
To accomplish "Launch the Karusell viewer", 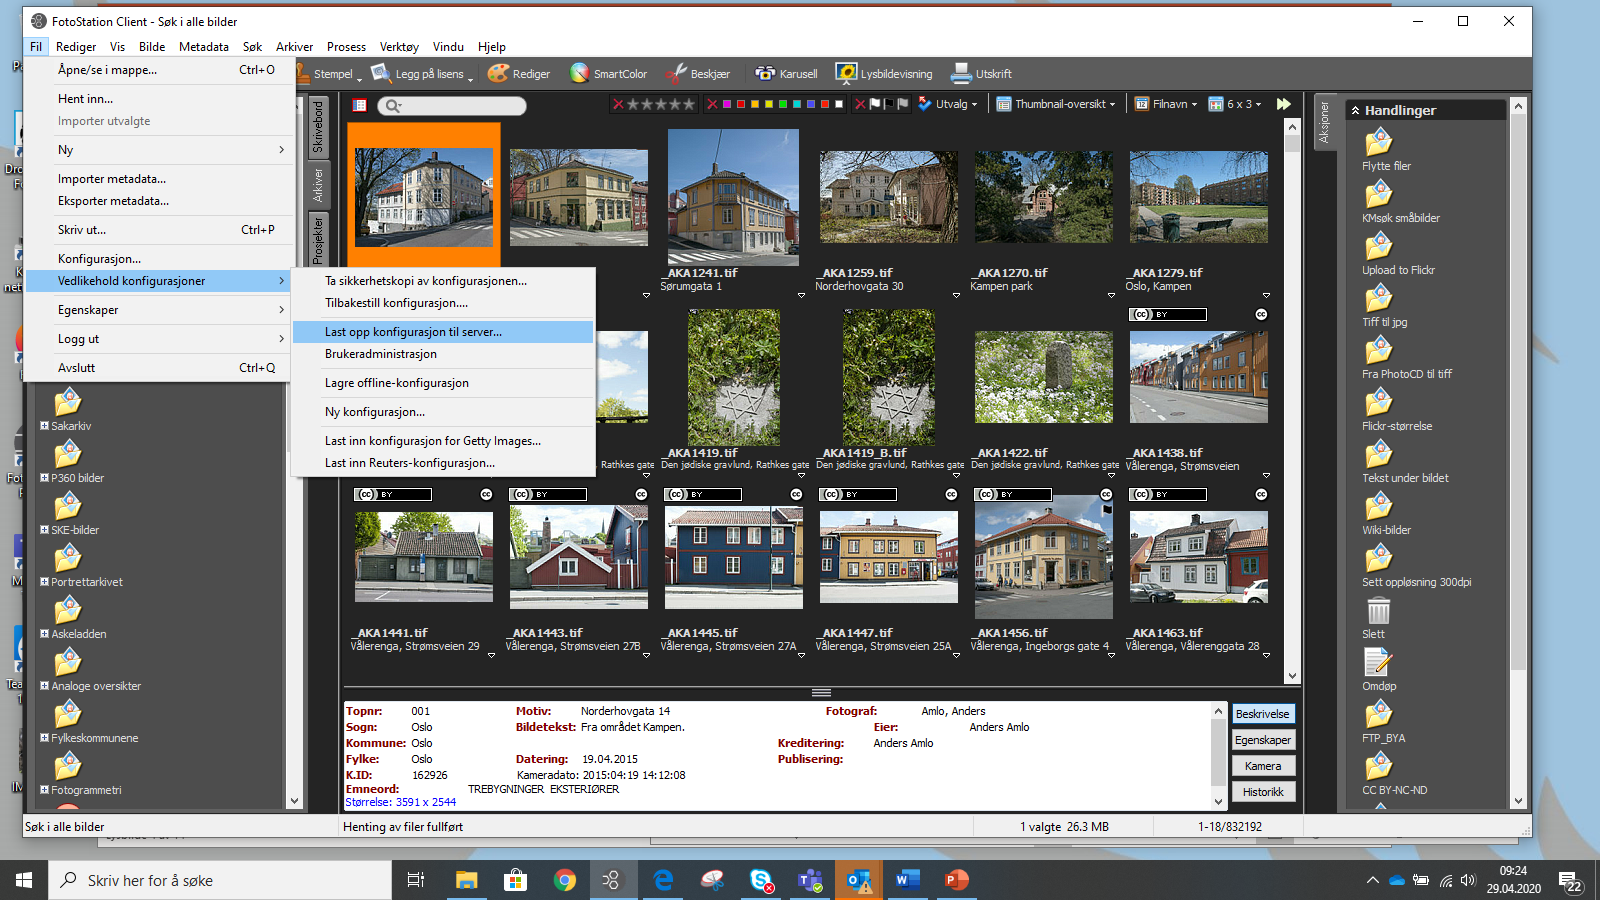I will (786, 74).
